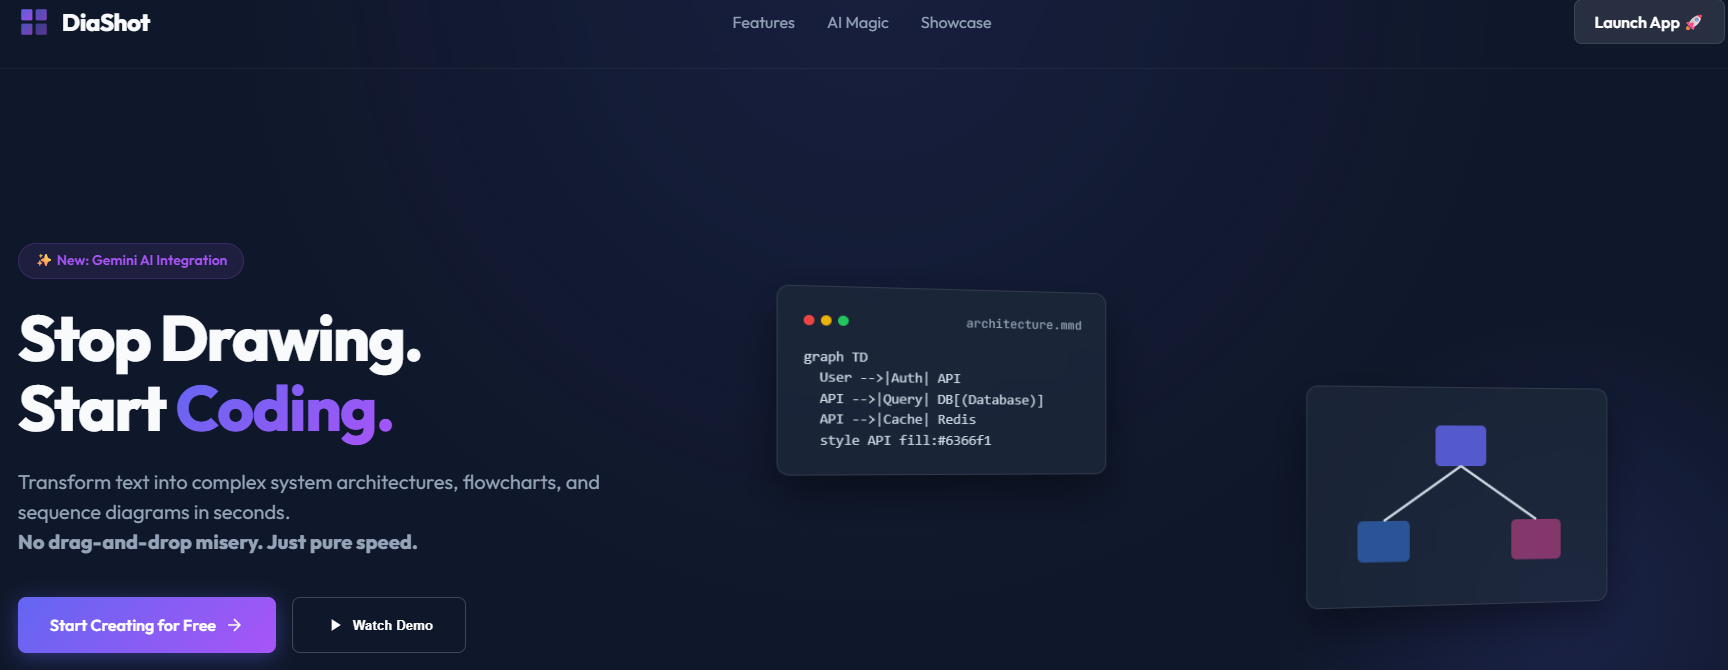Viewport: 1728px width, 670px height.
Task: Click the gradient 'Coding.' headline word
Action: 285,410
